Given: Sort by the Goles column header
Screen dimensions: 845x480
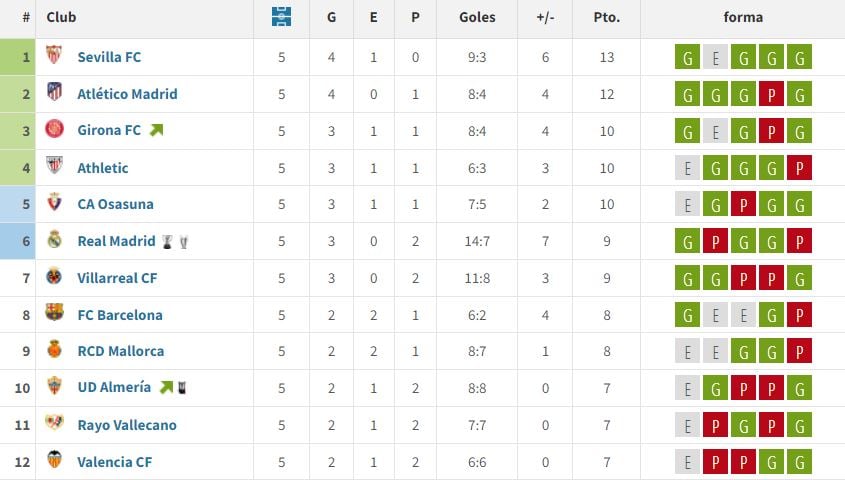Looking at the screenshot, I should [x=476, y=17].
